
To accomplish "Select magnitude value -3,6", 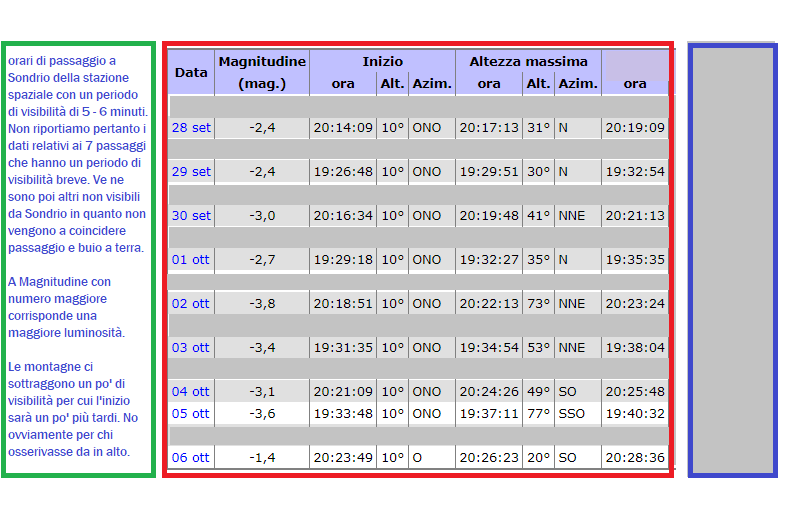I will pyautogui.click(x=262, y=414).
